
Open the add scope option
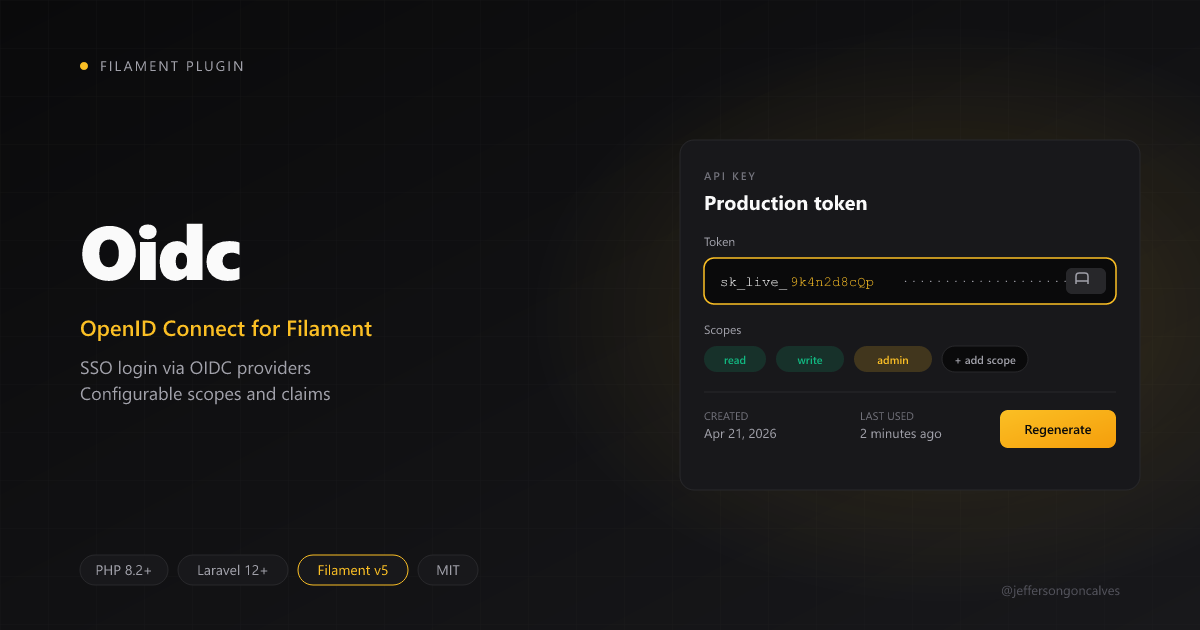pos(984,359)
